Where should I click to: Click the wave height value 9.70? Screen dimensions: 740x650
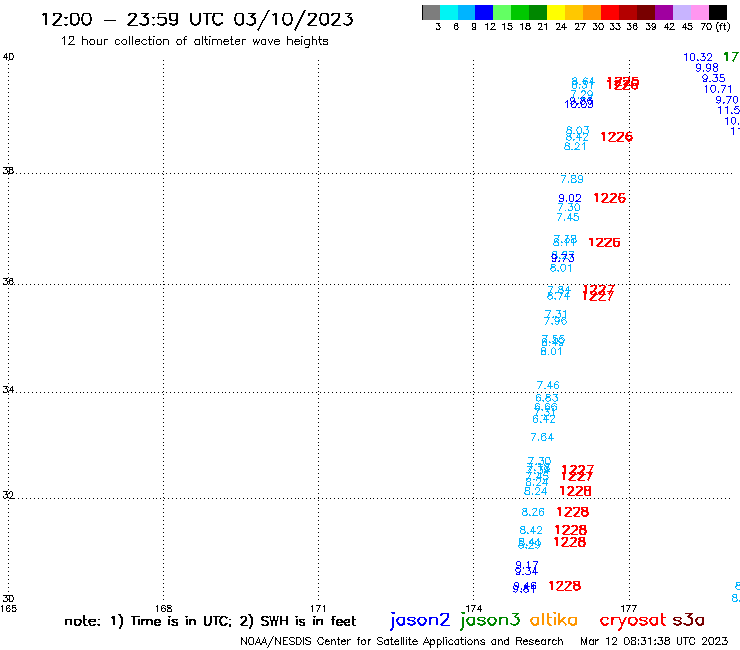pos(727,100)
